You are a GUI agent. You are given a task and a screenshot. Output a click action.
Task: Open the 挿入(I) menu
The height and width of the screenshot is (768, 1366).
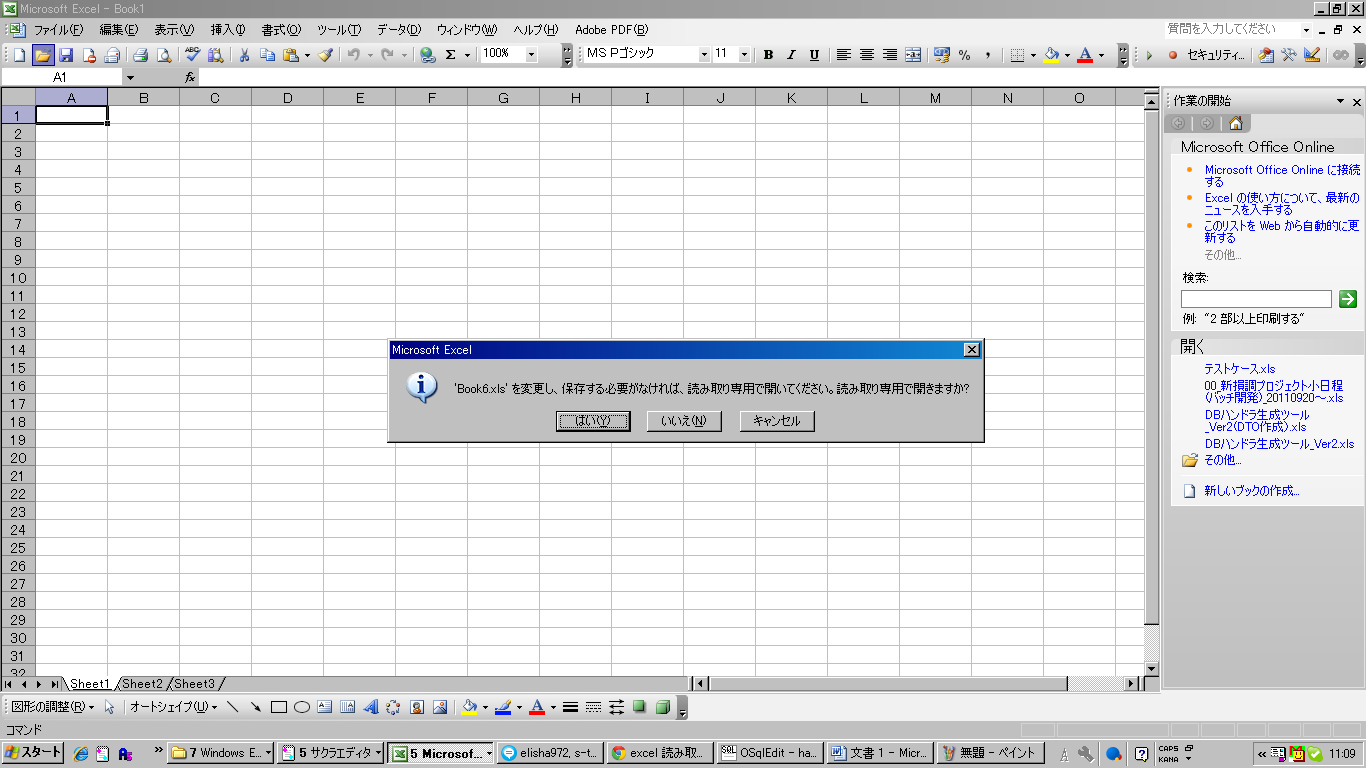point(228,29)
